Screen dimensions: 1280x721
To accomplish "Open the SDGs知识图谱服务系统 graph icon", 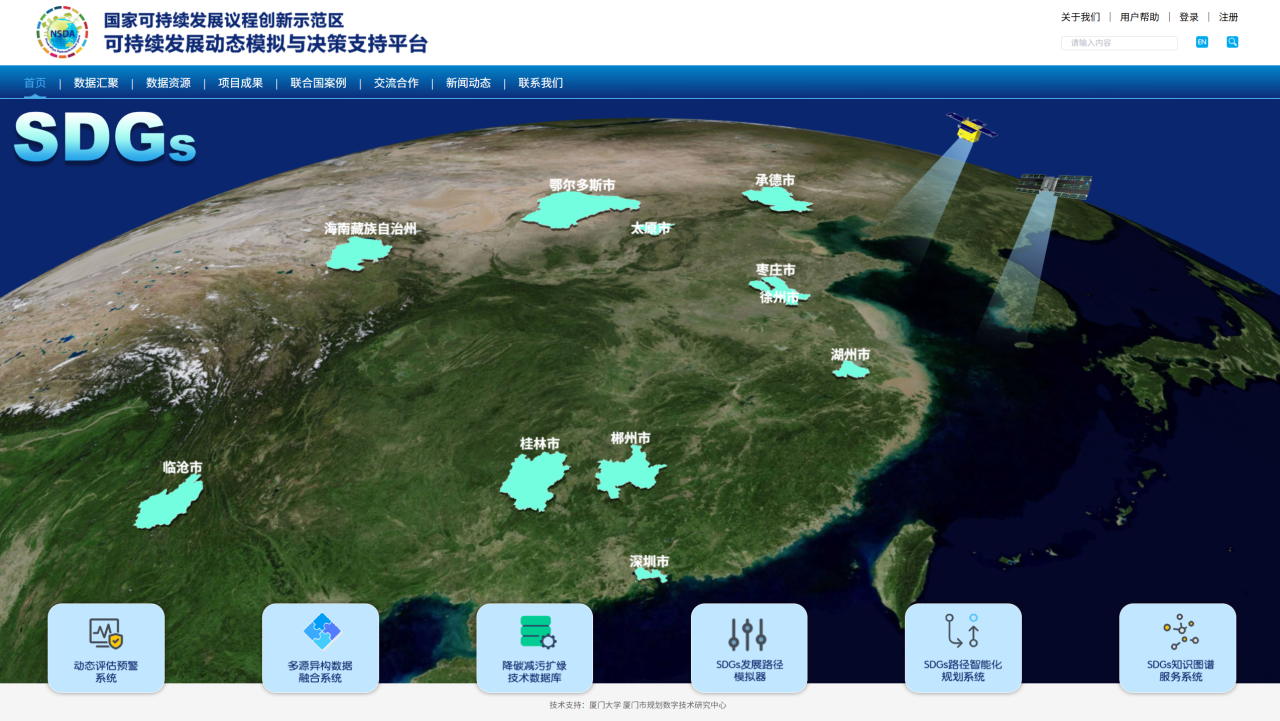I will (x=1178, y=632).
